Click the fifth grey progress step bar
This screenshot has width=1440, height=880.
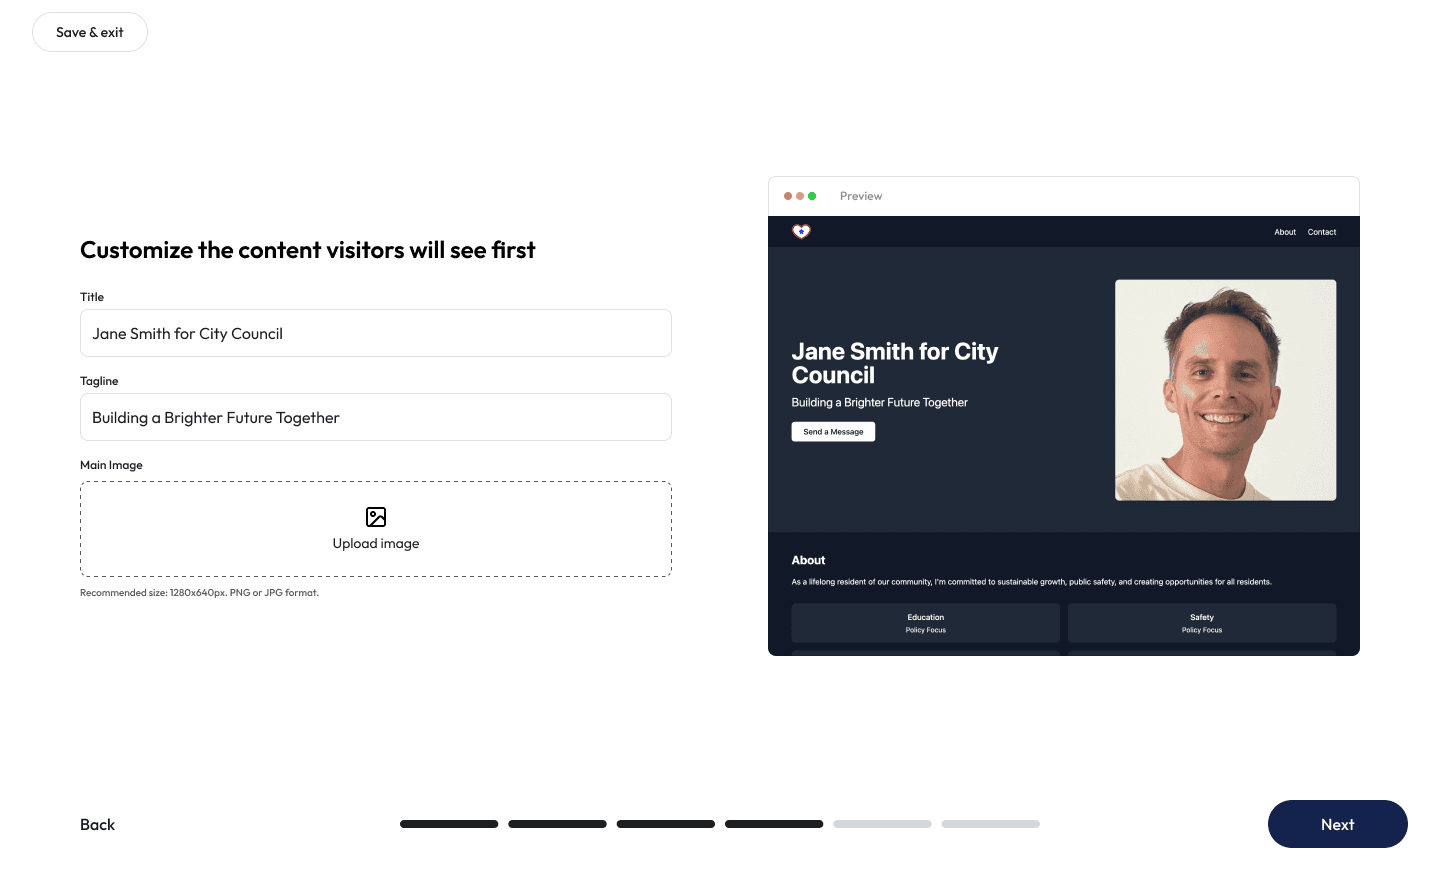[882, 824]
